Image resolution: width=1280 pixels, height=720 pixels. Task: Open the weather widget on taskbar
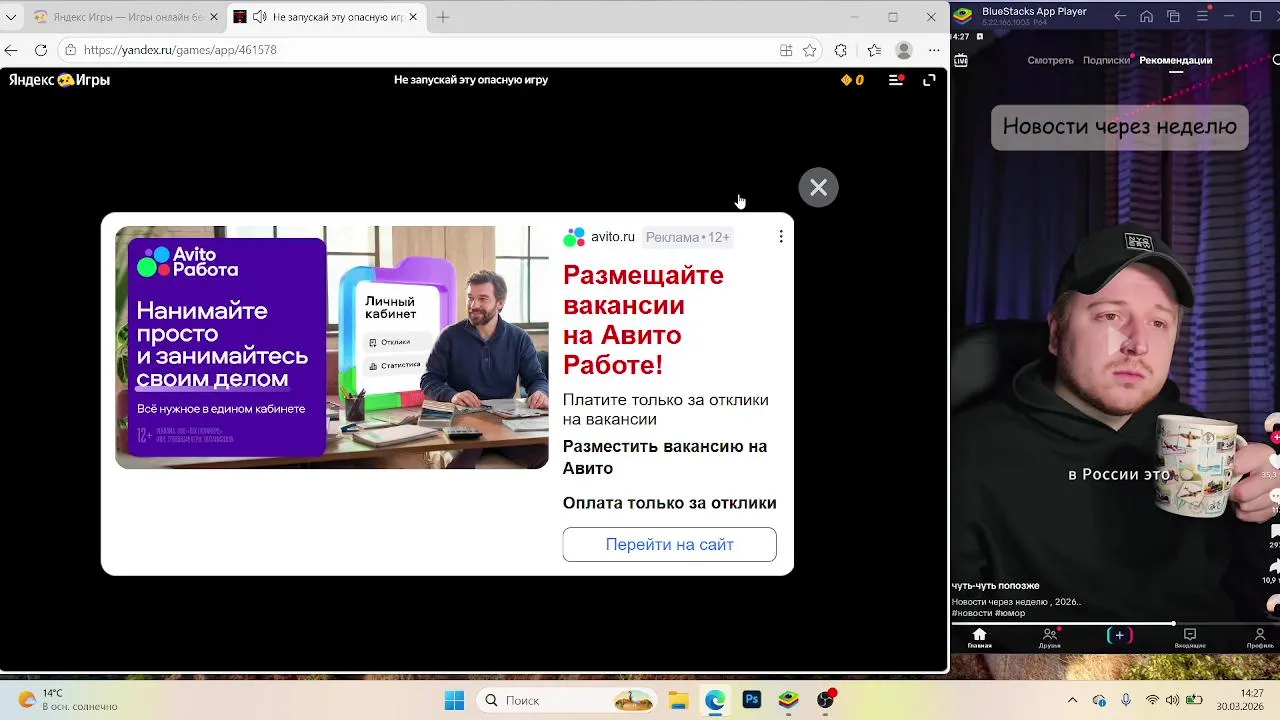pos(67,700)
